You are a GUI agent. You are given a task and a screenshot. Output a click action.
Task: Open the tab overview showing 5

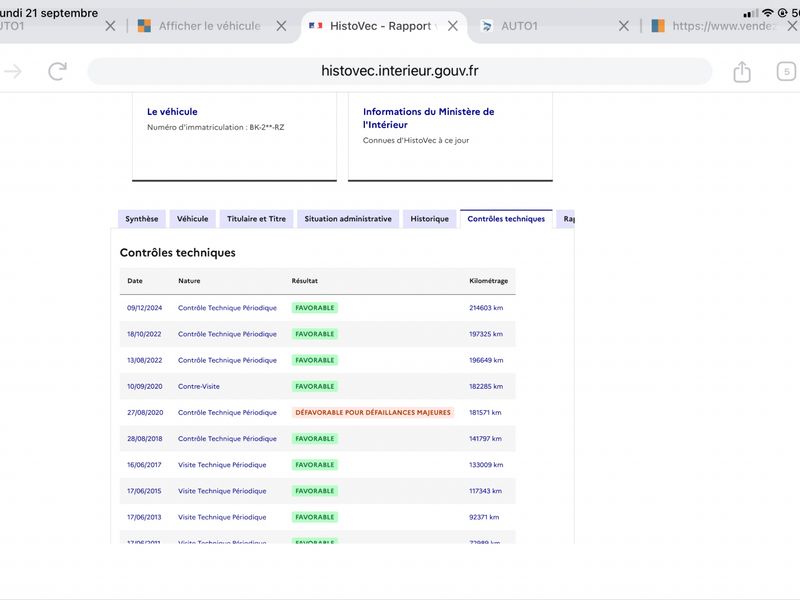(786, 71)
